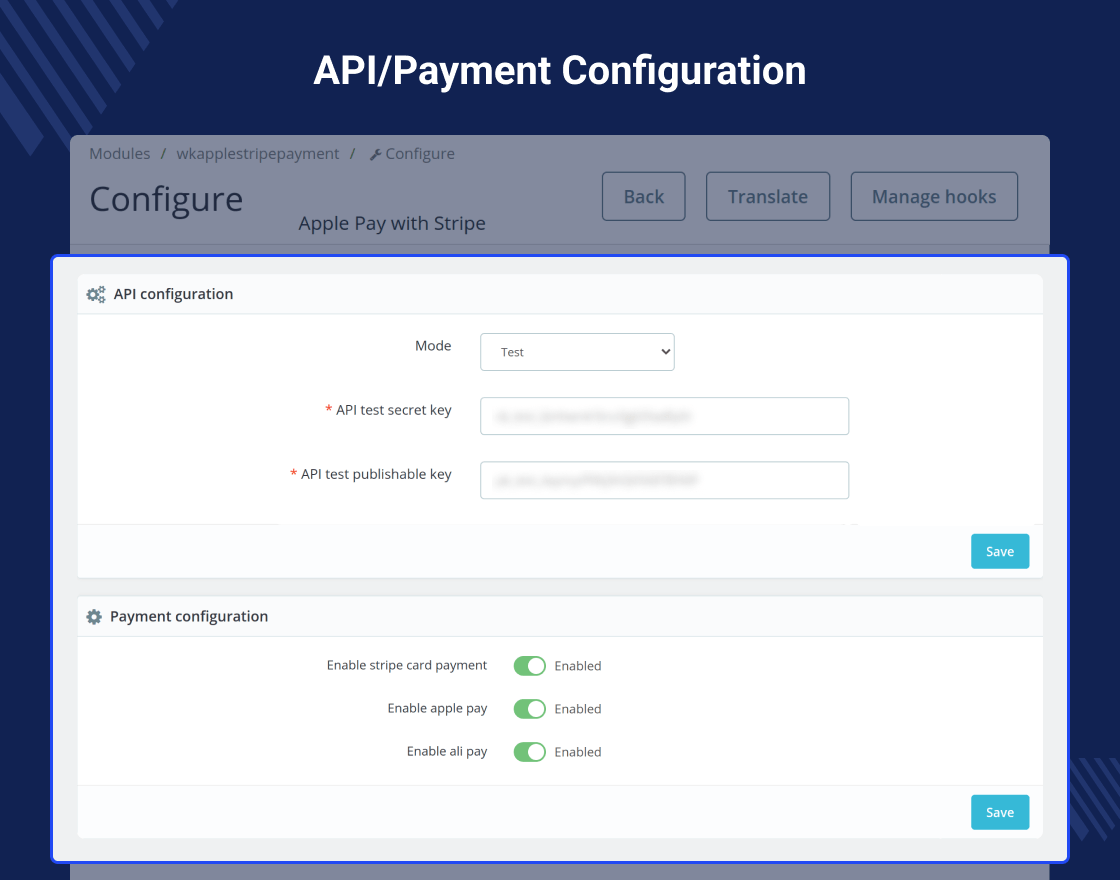Viewport: 1120px width, 880px height.
Task: Click the wrench icon beside Configure breadcrumb
Action: tap(375, 154)
